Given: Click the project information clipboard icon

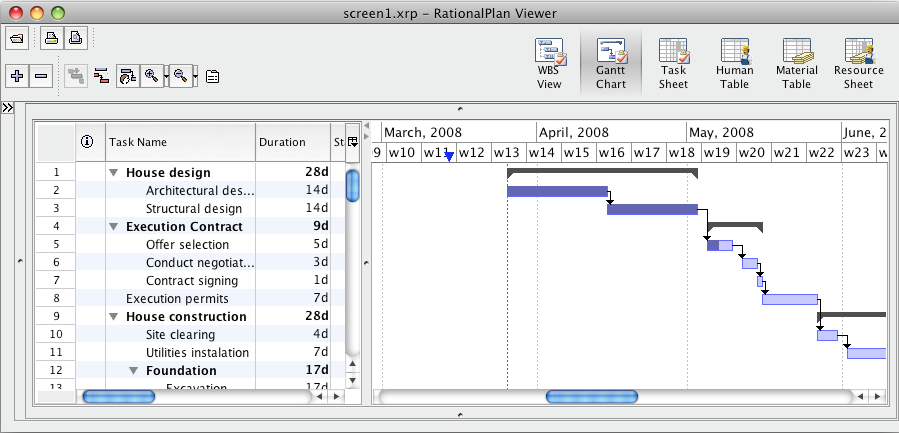Looking at the screenshot, I should [212, 76].
